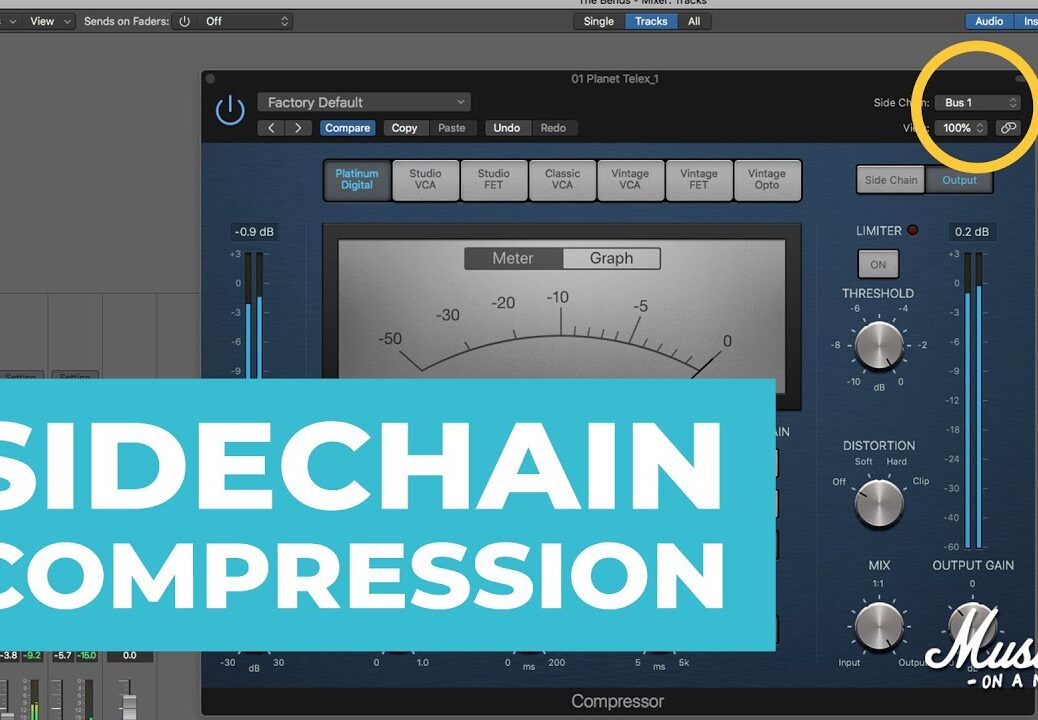1038x720 pixels.
Task: Click the 01 Planet Telex_1 window title
Action: (x=615, y=79)
